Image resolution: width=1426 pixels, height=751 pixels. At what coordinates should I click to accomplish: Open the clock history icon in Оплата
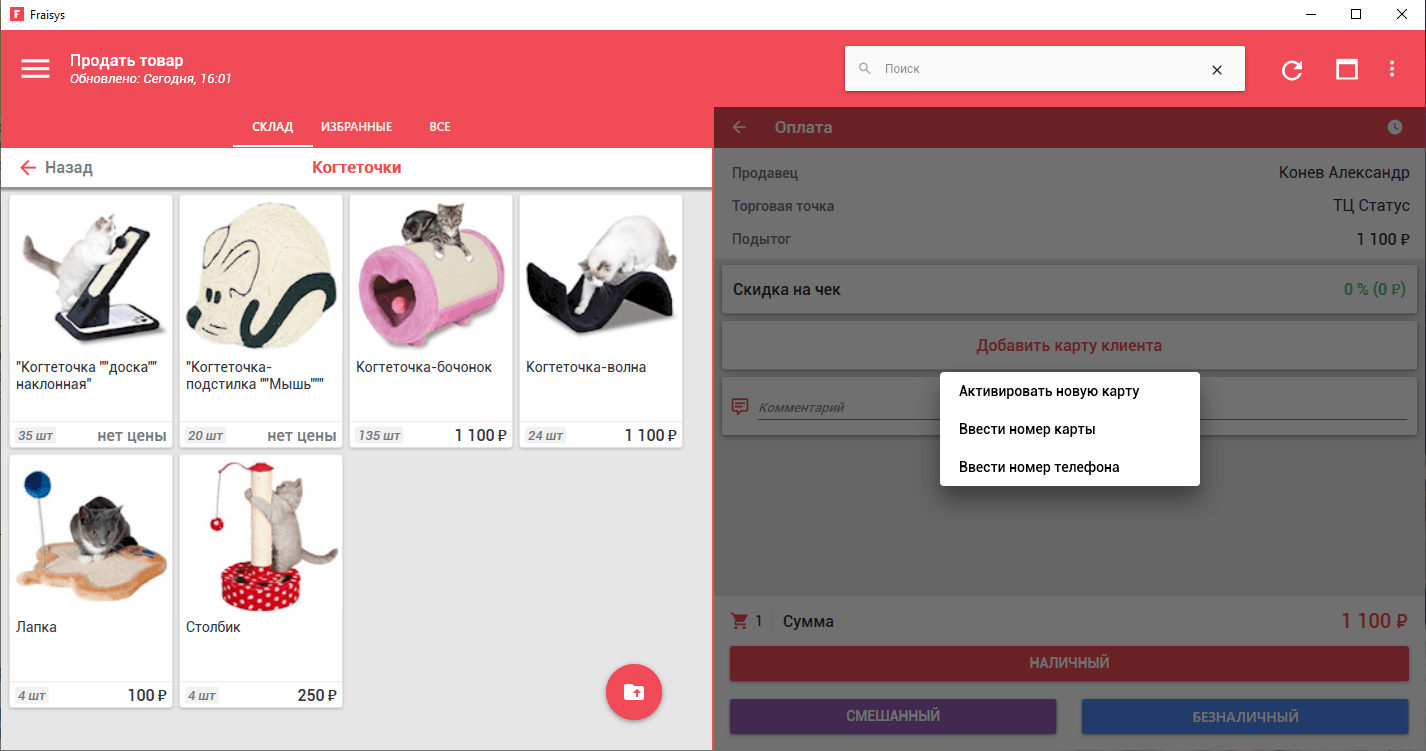click(x=1395, y=127)
